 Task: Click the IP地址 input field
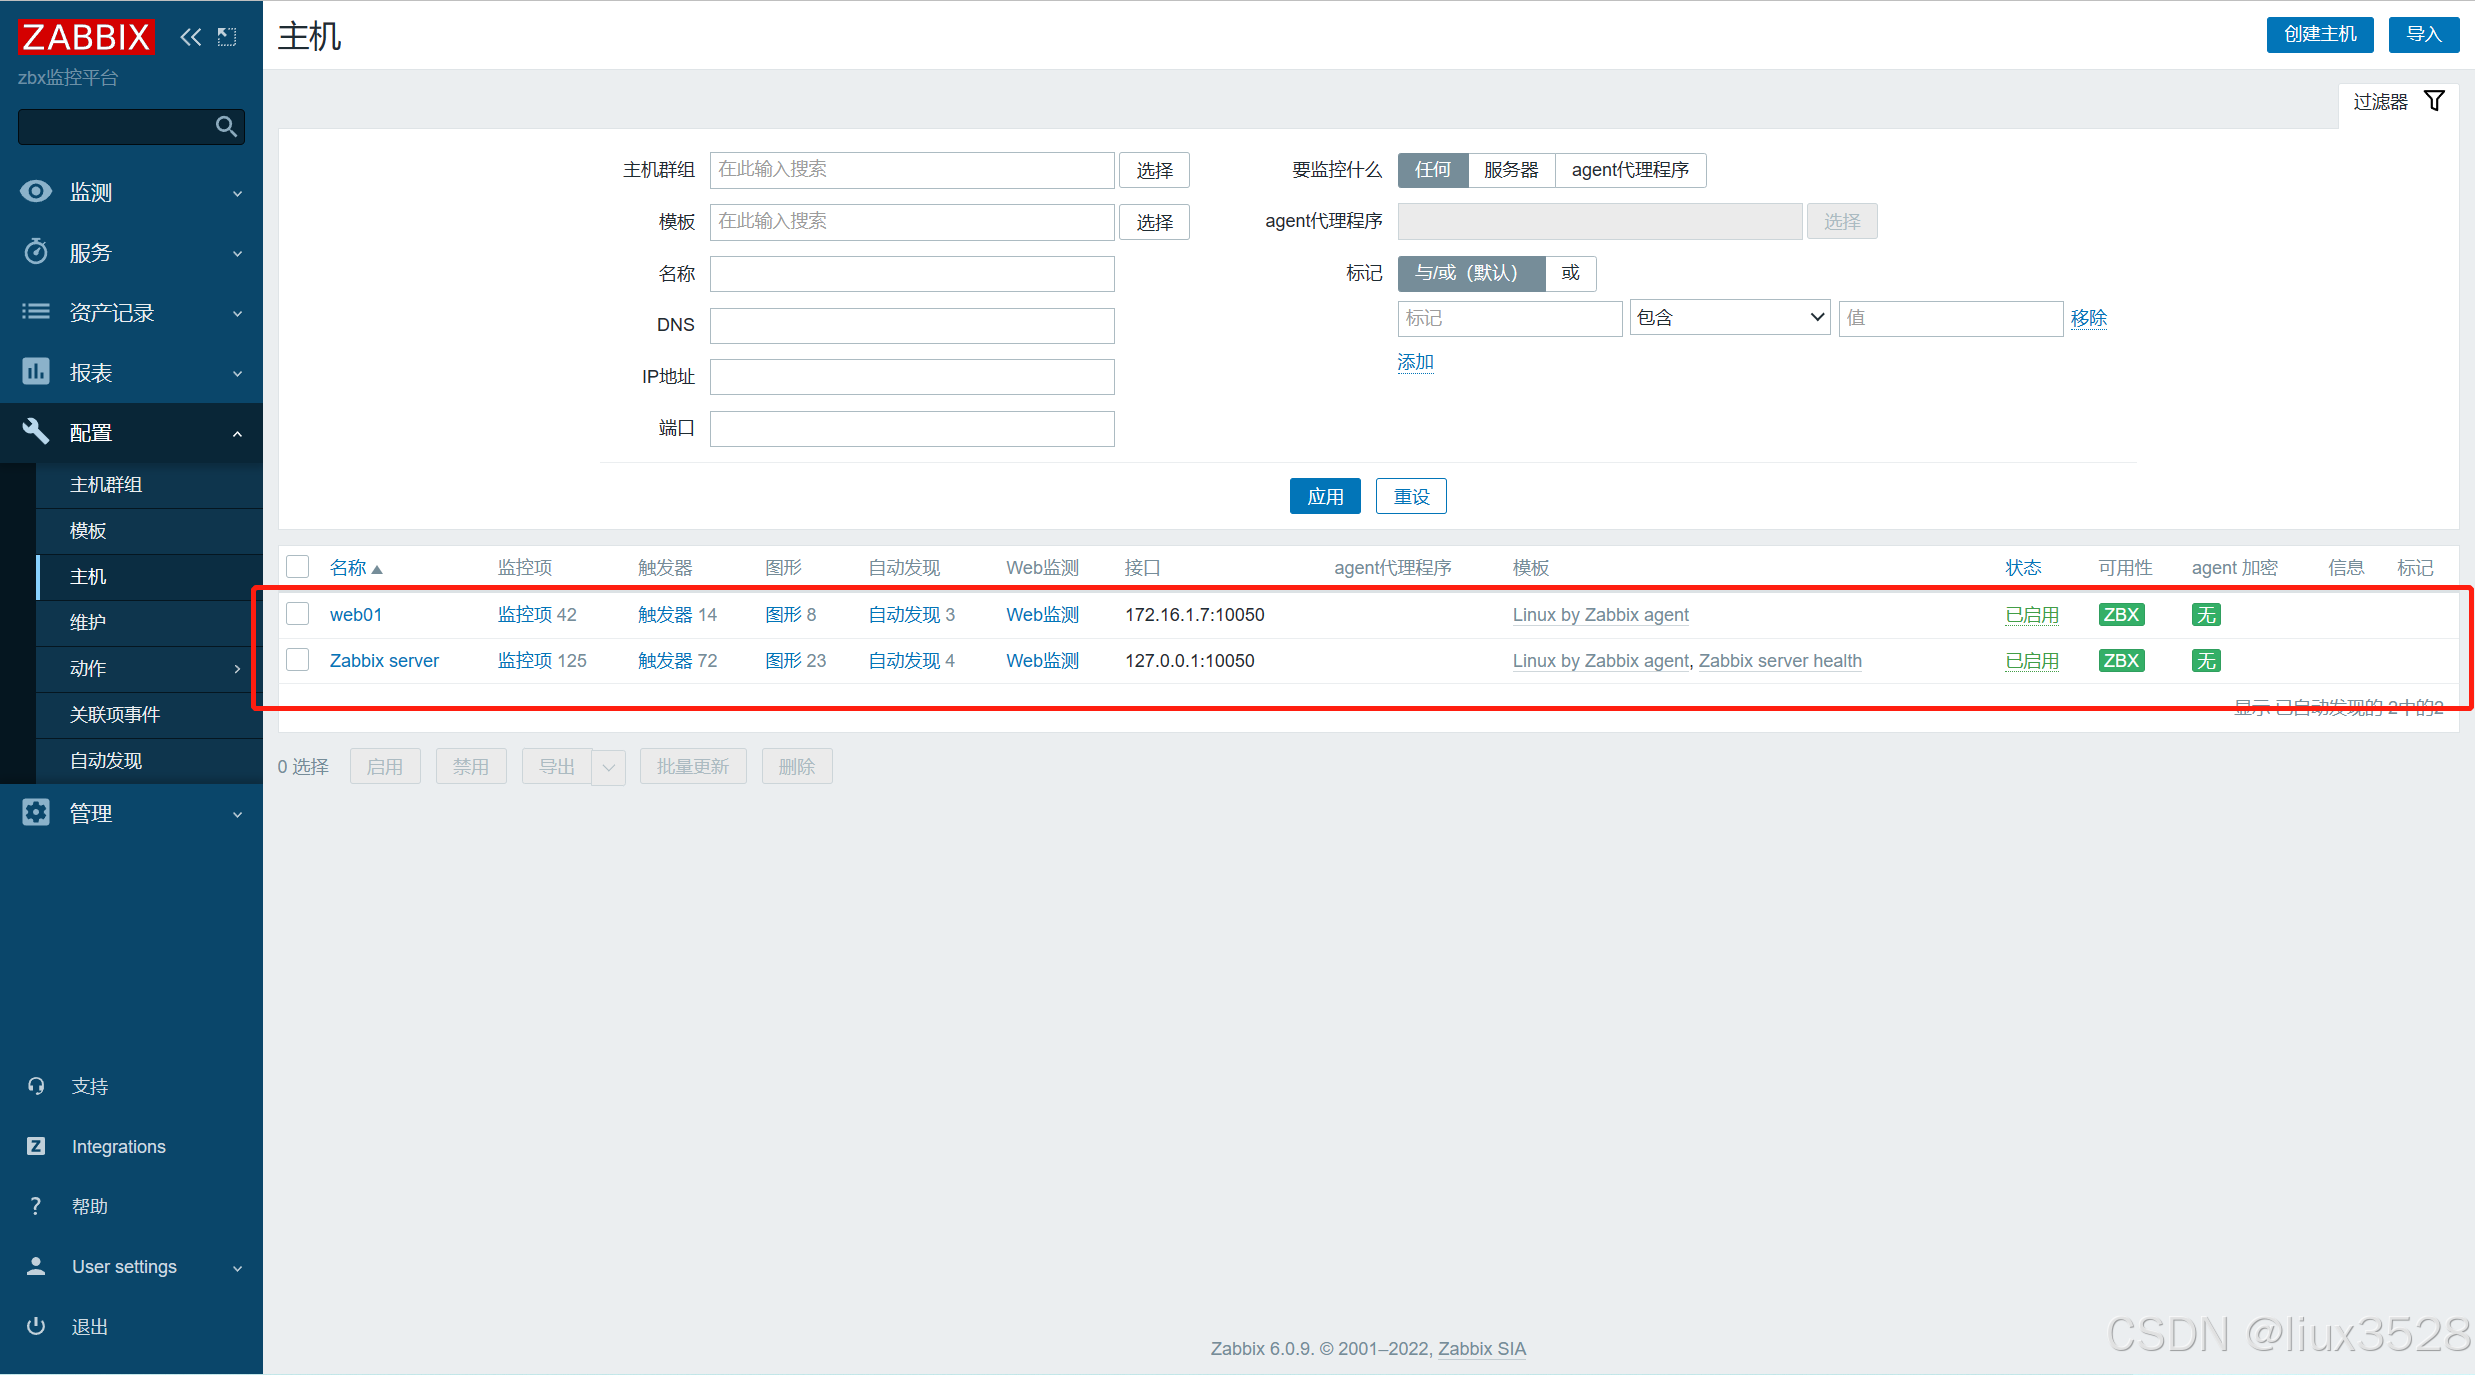(912, 377)
